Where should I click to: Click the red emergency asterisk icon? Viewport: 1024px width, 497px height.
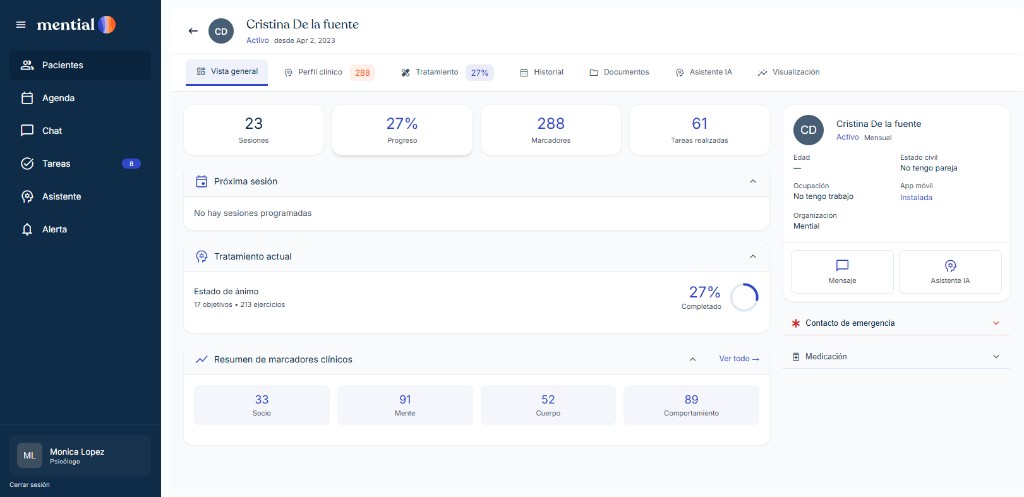coord(795,323)
